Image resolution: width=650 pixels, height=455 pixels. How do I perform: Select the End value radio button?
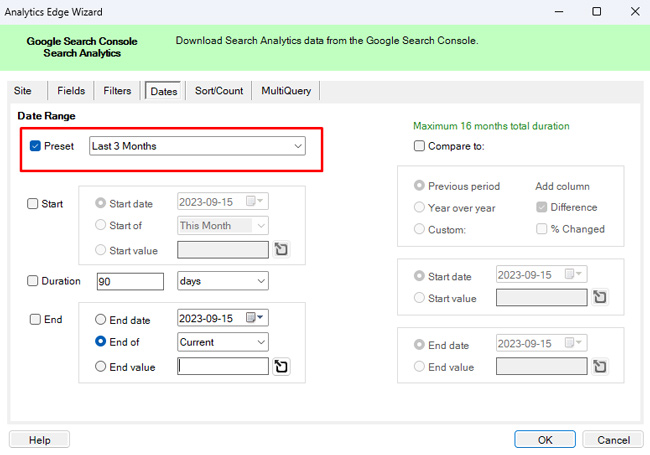(x=101, y=367)
